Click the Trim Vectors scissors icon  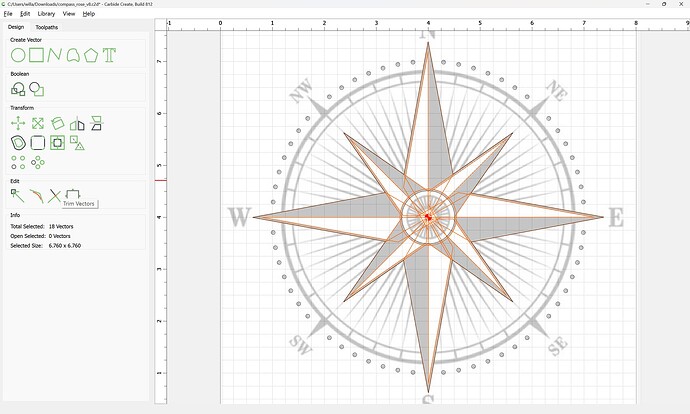55,196
